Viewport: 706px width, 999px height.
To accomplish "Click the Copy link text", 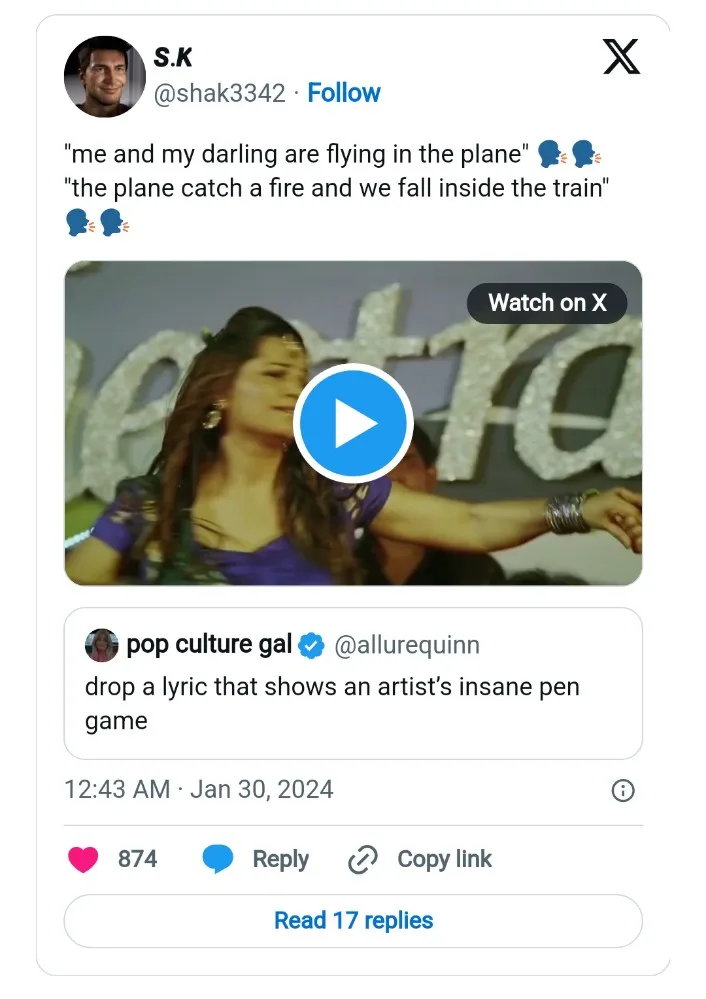I will pyautogui.click(x=444, y=859).
